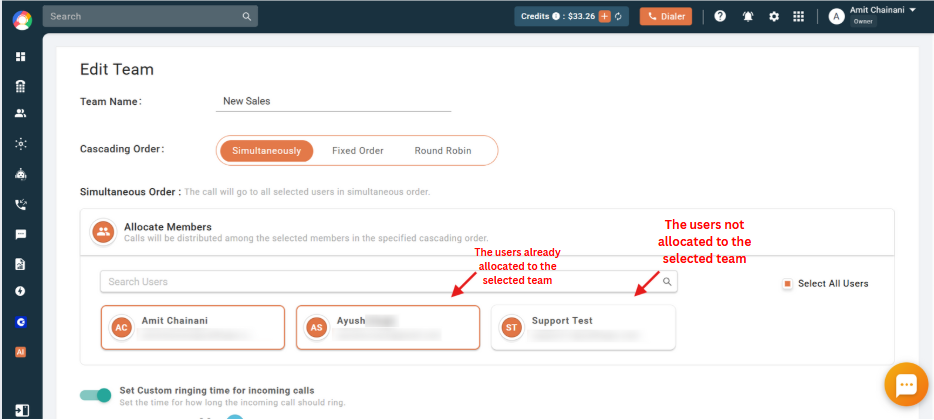
Task: Choose the Round Robin cascading option
Action: click(x=443, y=151)
